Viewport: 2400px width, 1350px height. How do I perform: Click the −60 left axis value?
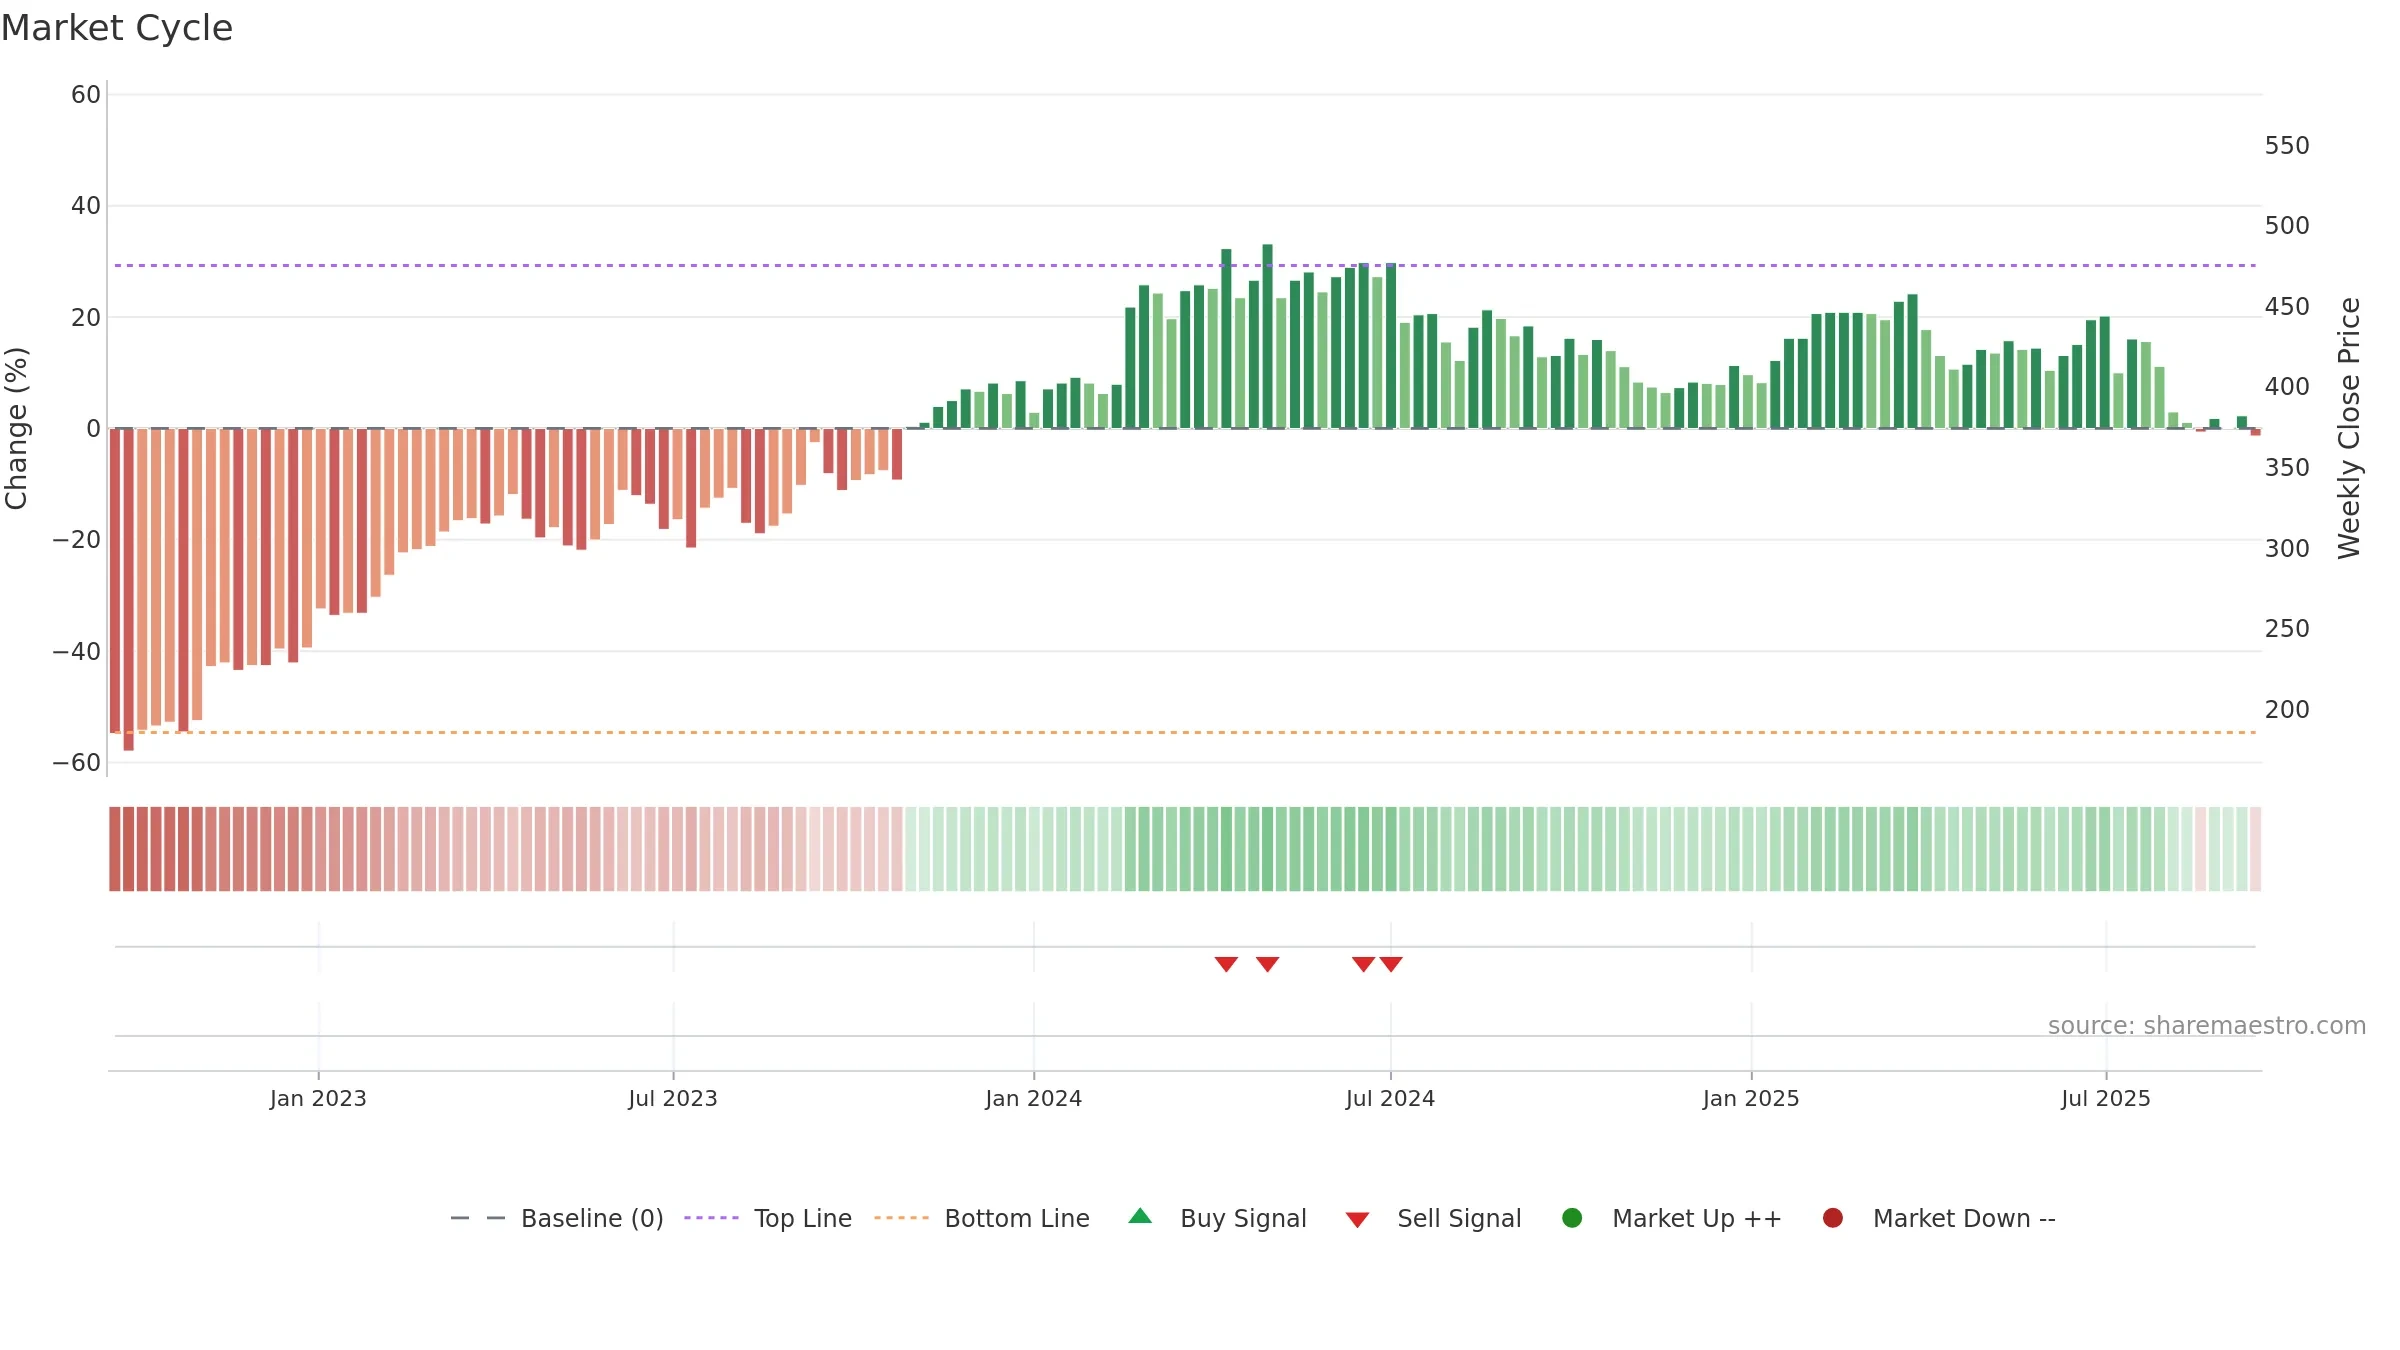(x=77, y=763)
